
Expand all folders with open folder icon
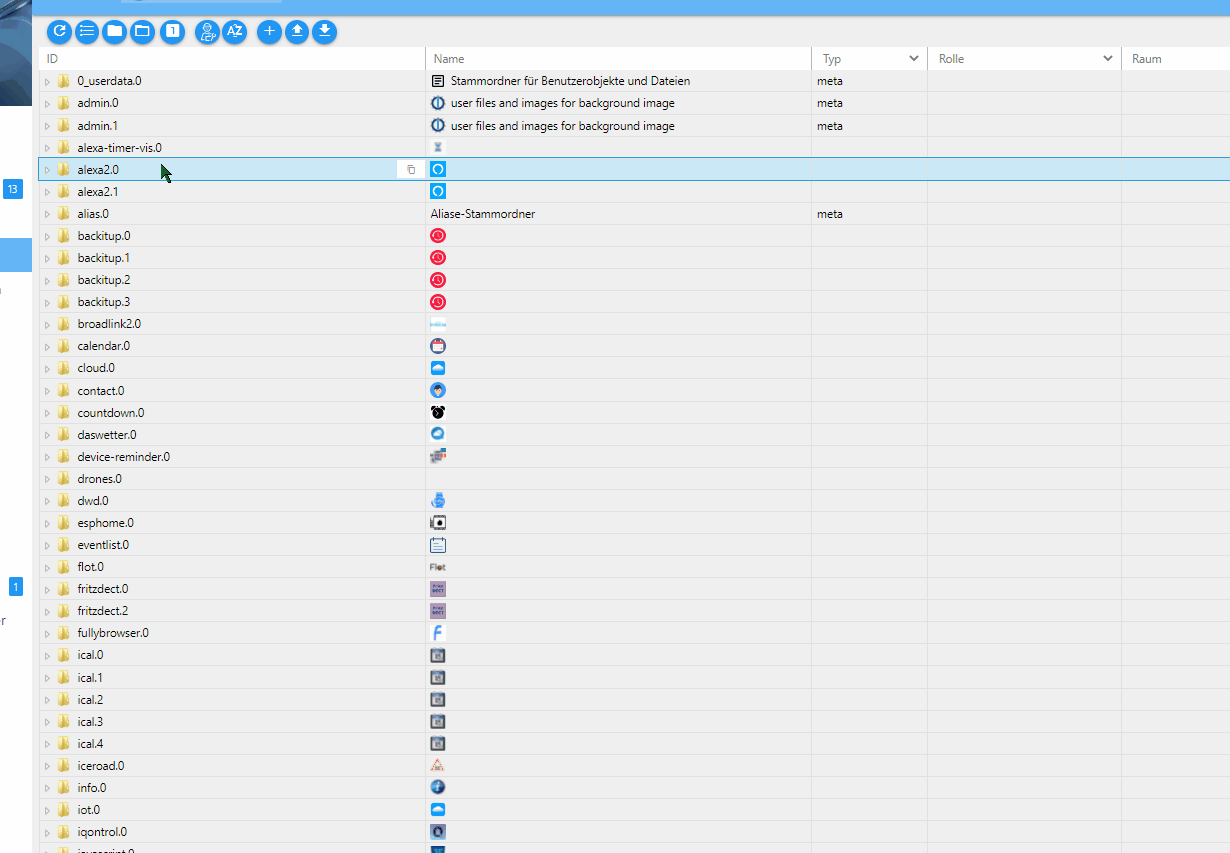143,31
